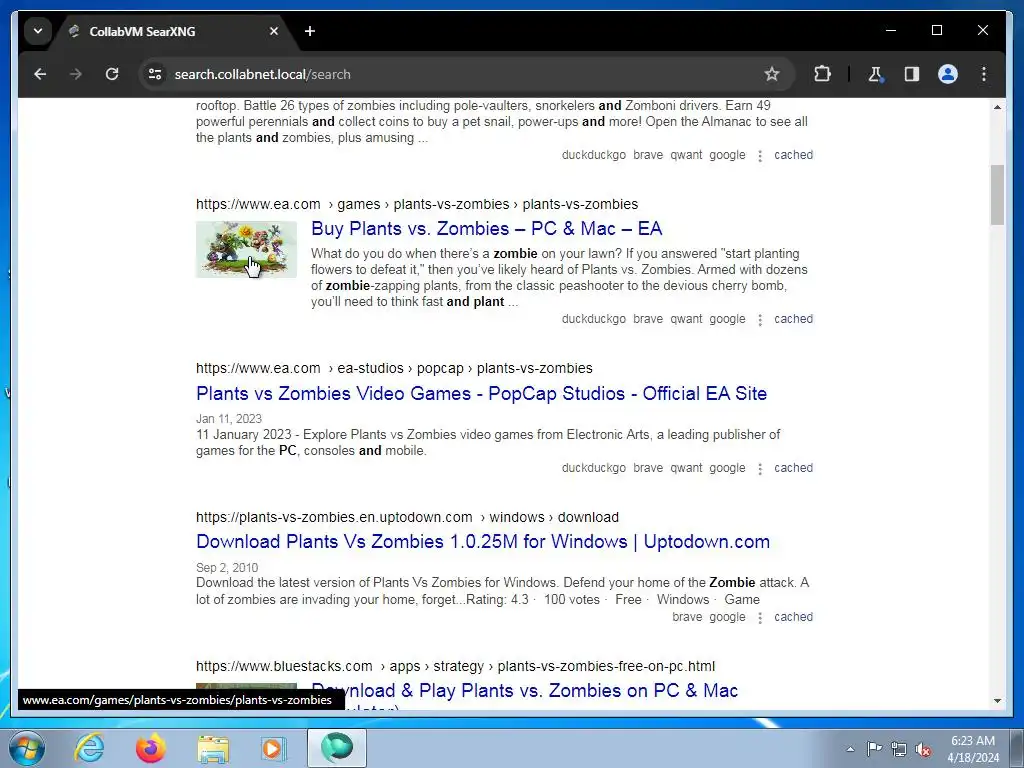Minimize the browser window
This screenshot has width=1024, height=768.
click(x=891, y=30)
